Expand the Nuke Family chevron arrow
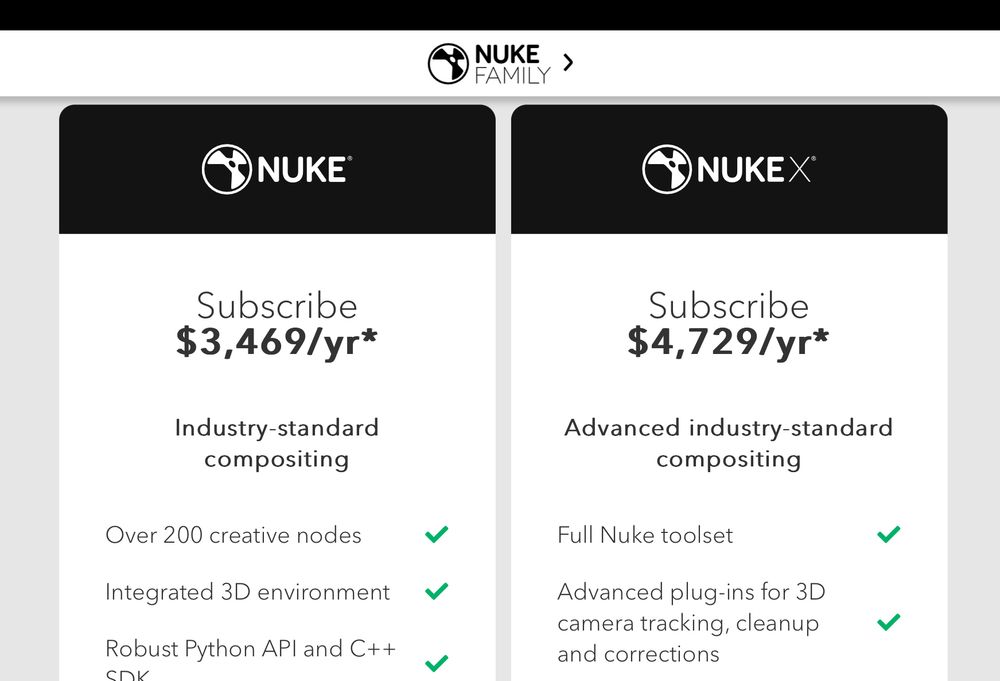 [x=568, y=62]
